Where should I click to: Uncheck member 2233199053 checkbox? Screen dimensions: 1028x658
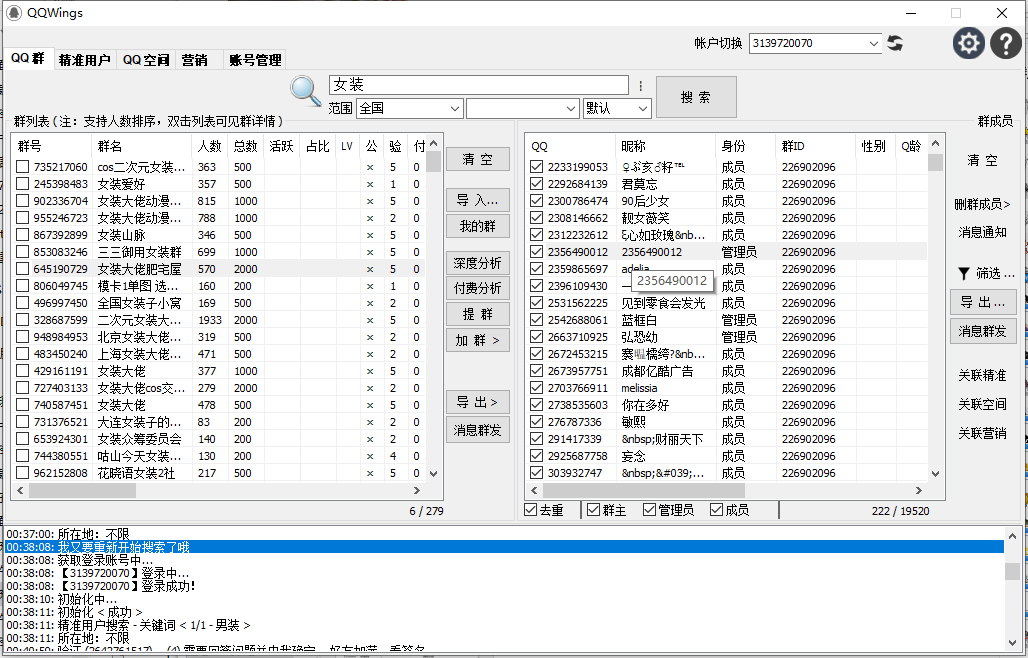pos(536,167)
